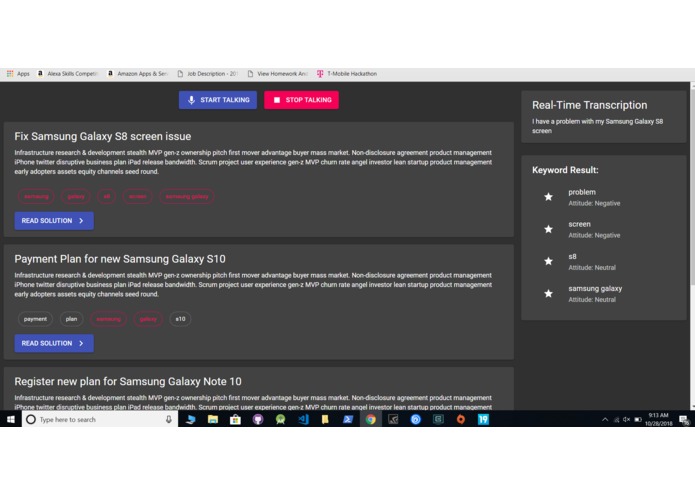Open the Amazon Apps & Services bookmark
The image size is (695, 494).
tap(138, 74)
